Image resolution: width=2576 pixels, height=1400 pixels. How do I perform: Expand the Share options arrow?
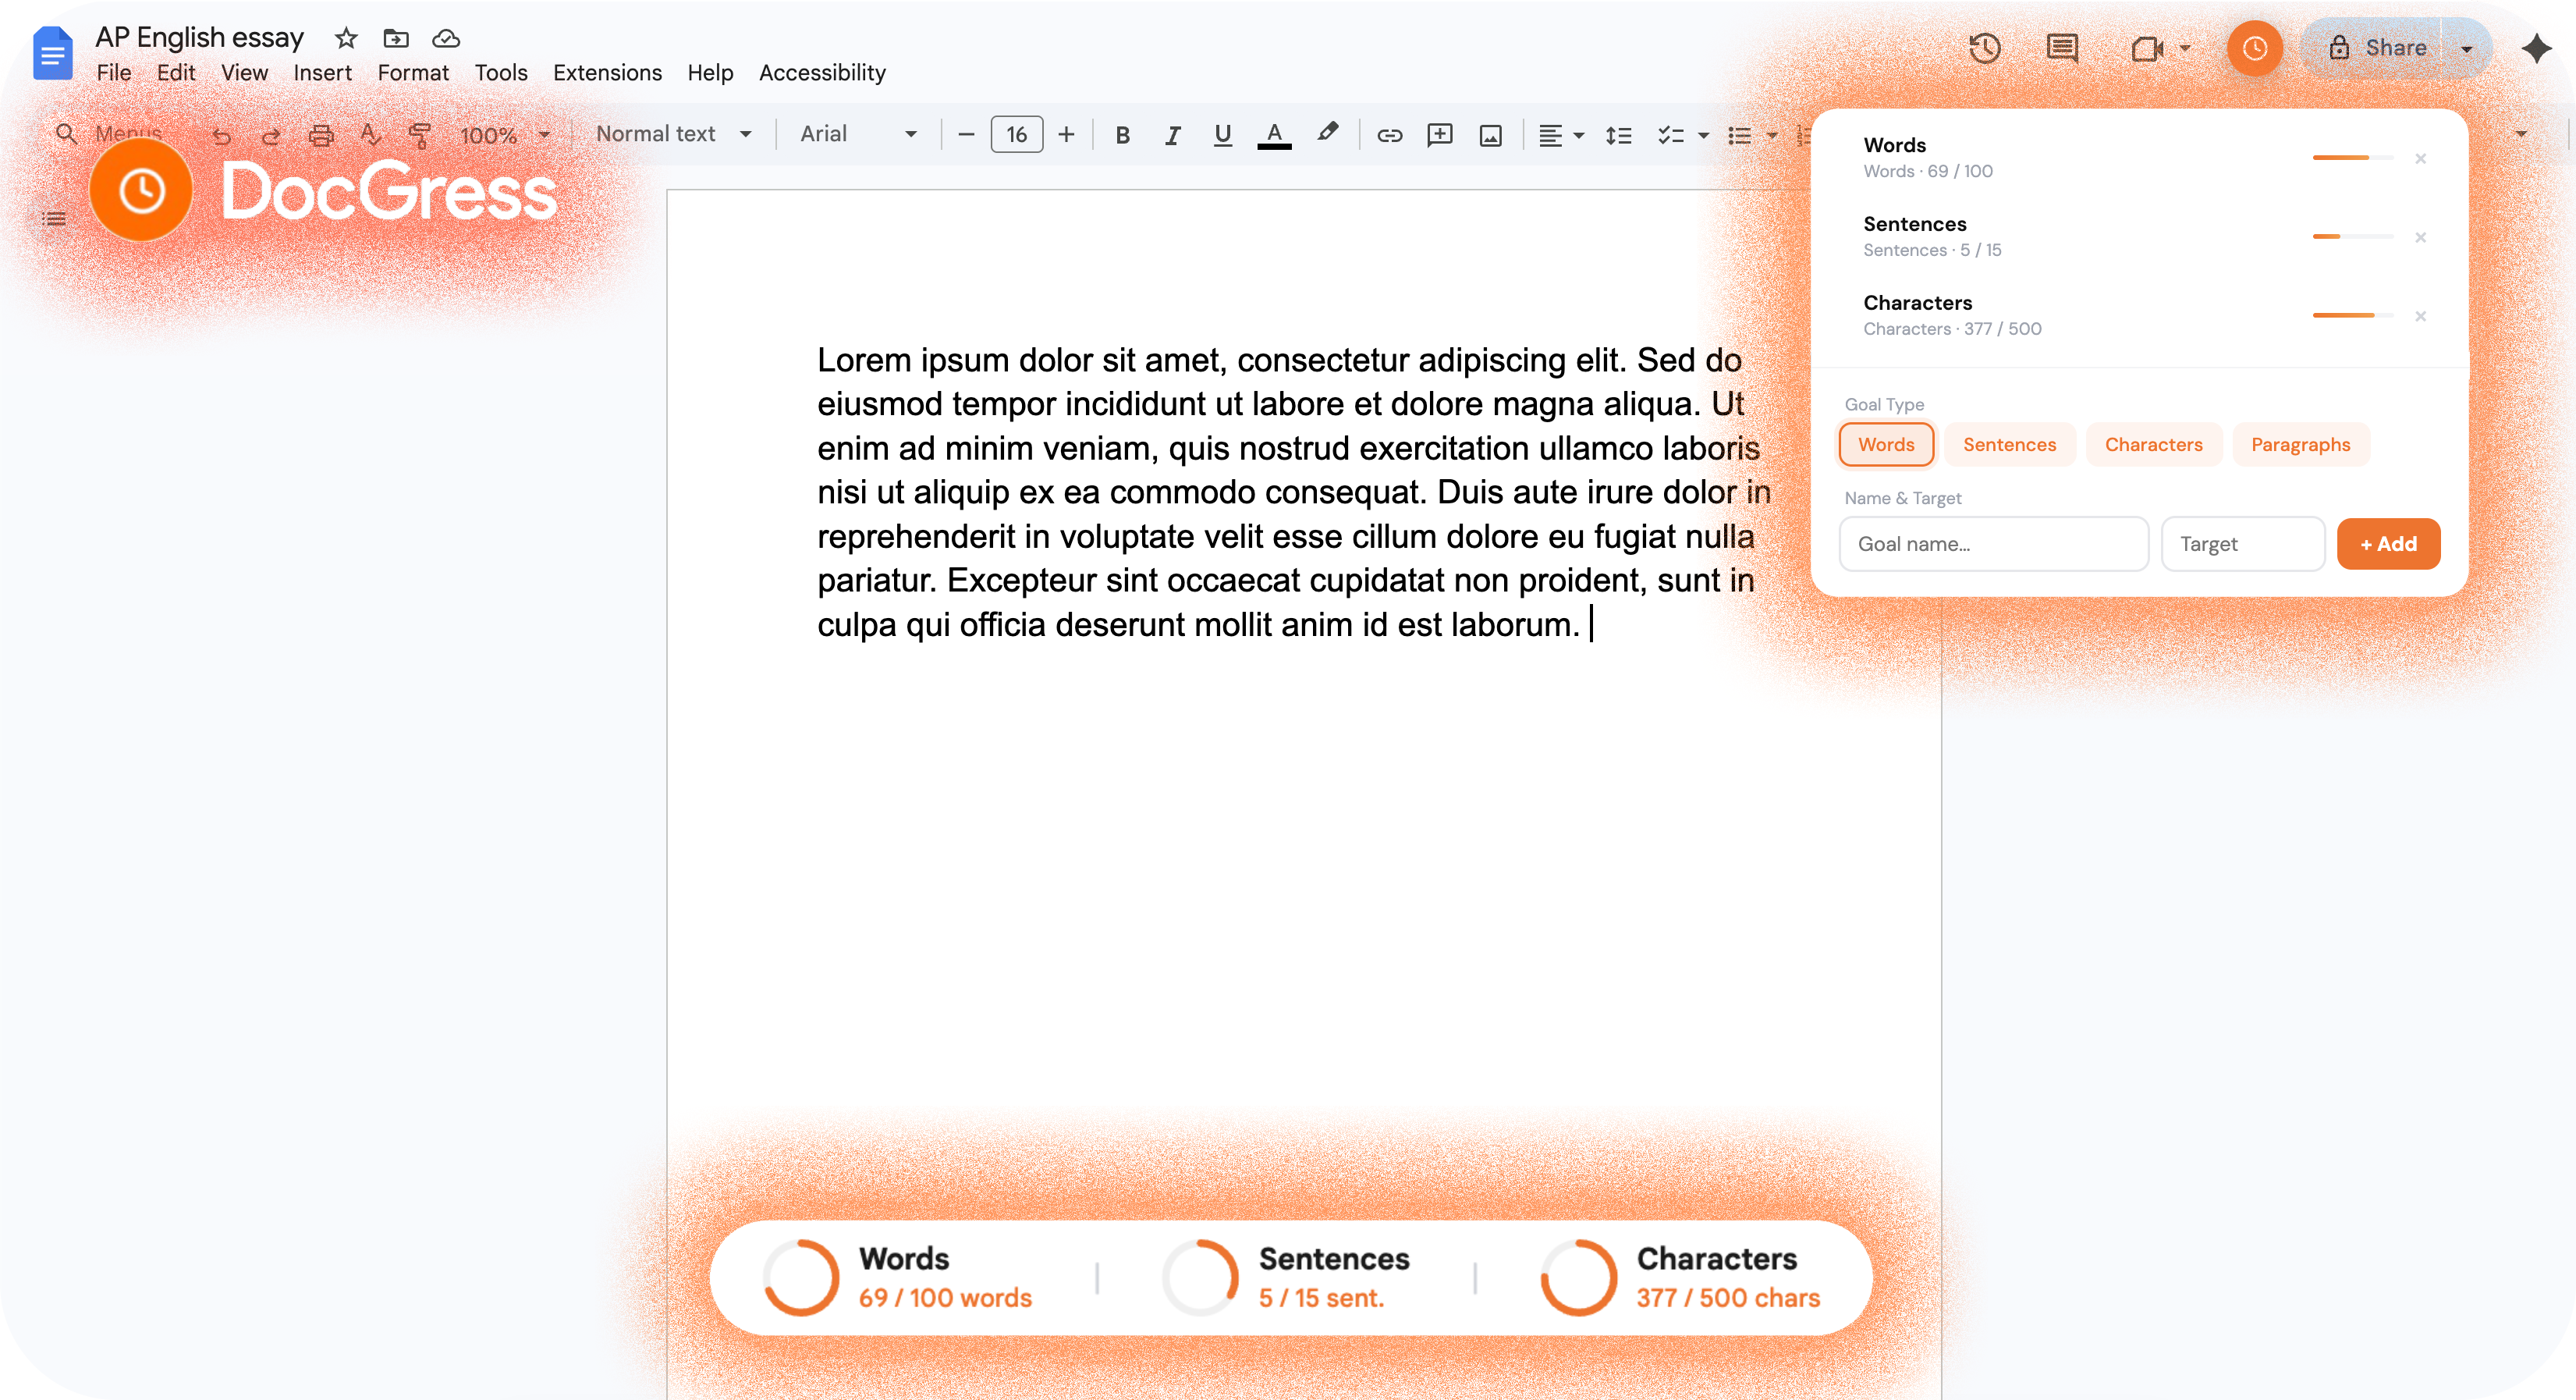click(2466, 48)
